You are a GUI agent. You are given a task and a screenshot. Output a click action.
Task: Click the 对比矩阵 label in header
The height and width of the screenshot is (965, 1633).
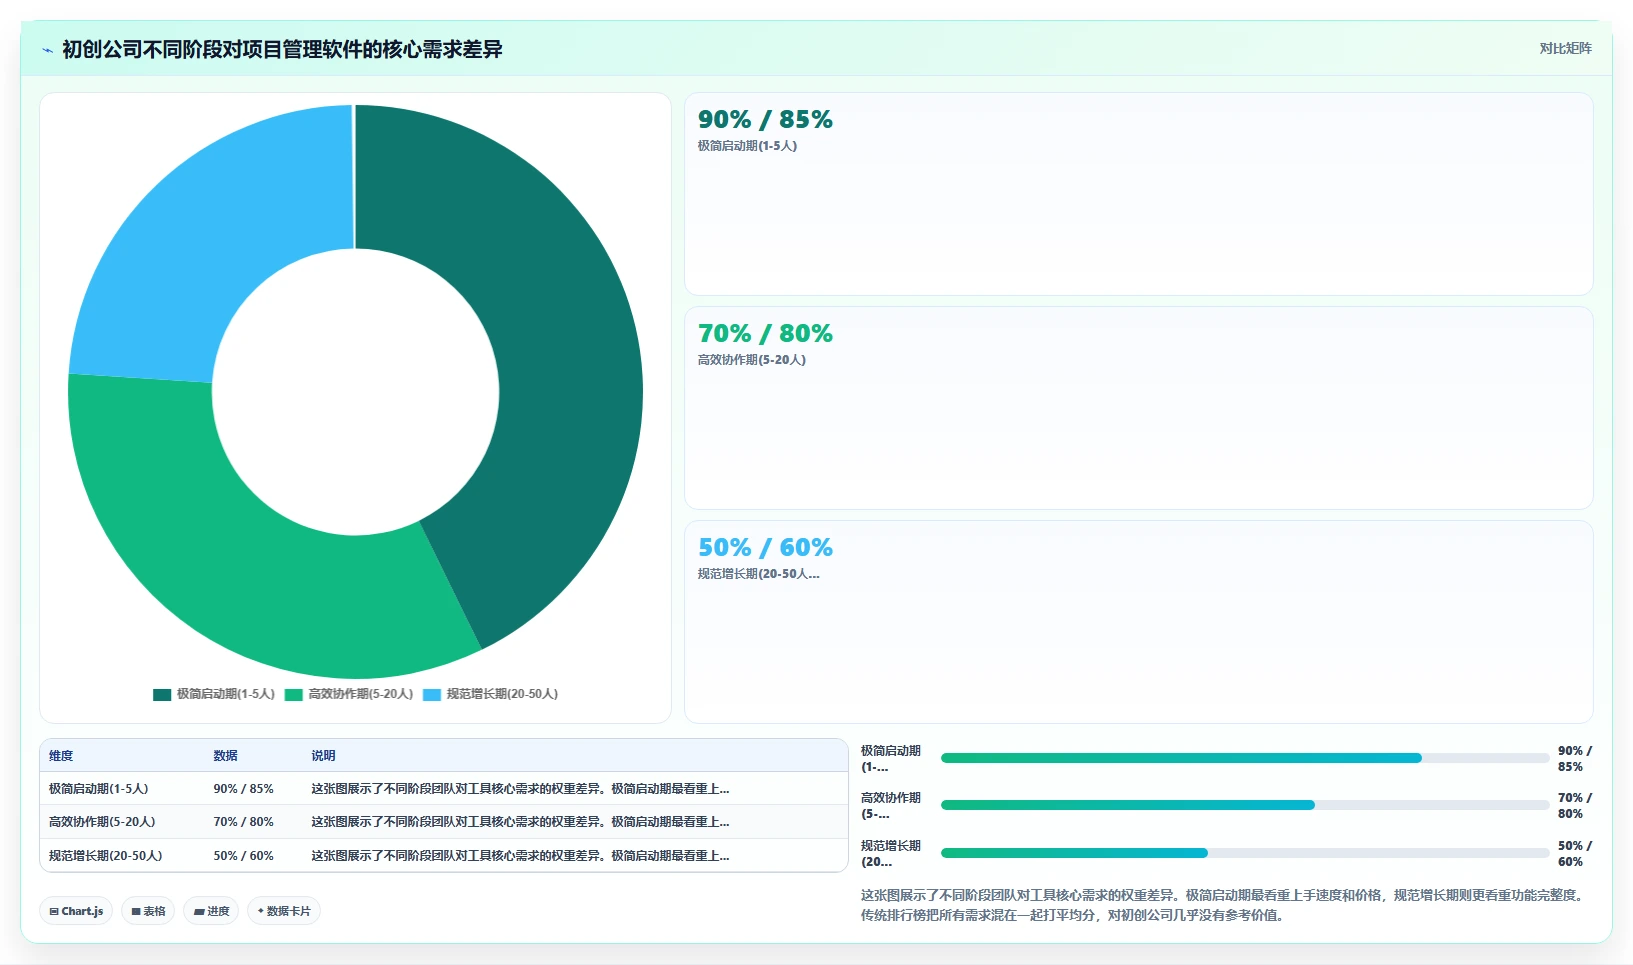pos(1565,48)
